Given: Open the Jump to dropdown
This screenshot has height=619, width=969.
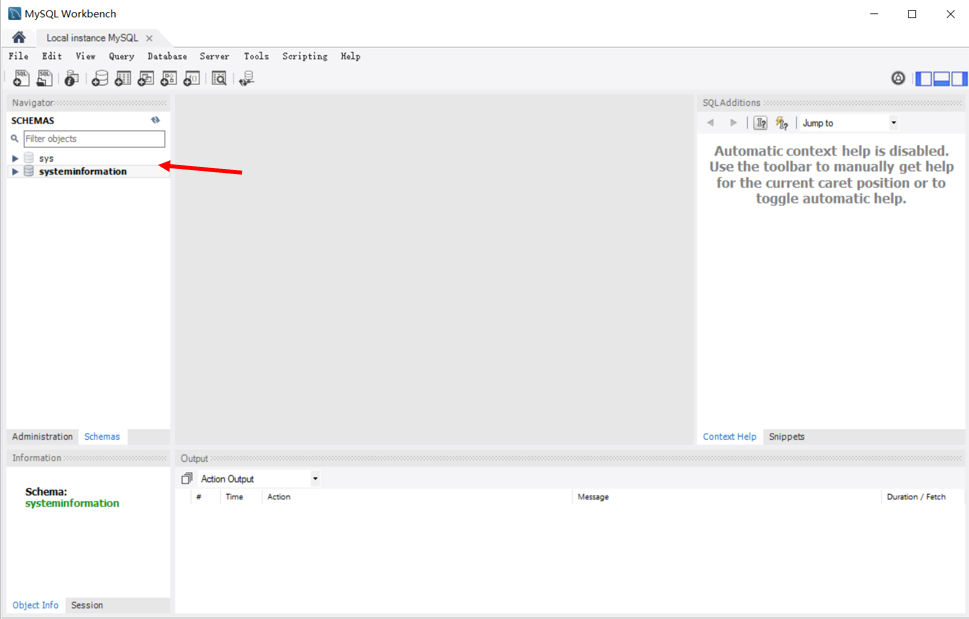Looking at the screenshot, I should click(x=894, y=123).
